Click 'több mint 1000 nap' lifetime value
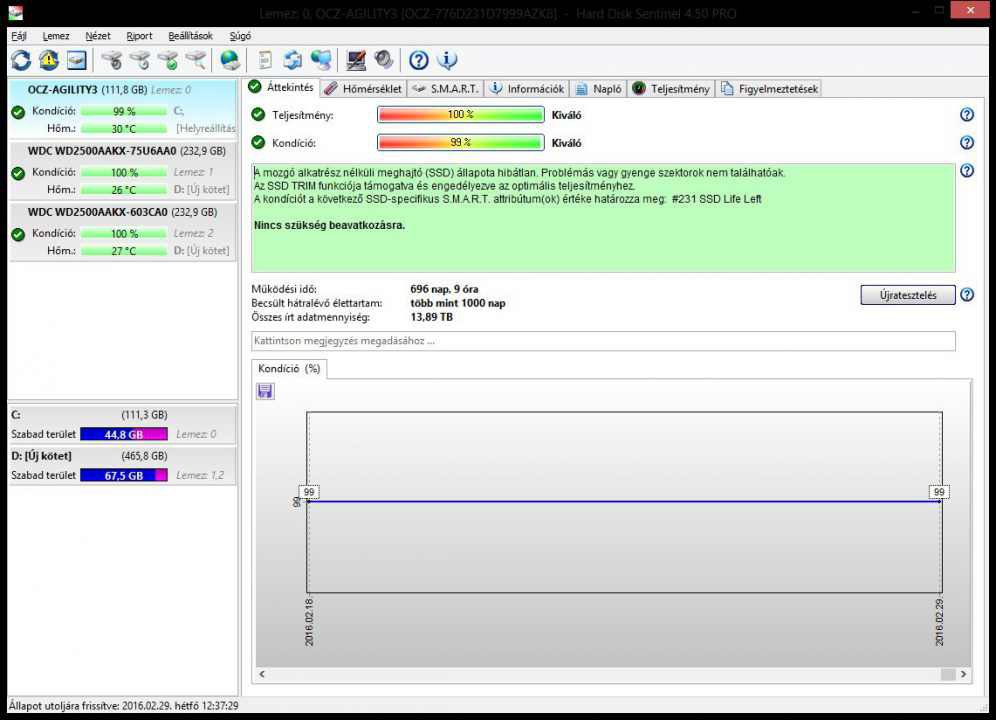Screen dimensions: 996x720 coord(458,303)
